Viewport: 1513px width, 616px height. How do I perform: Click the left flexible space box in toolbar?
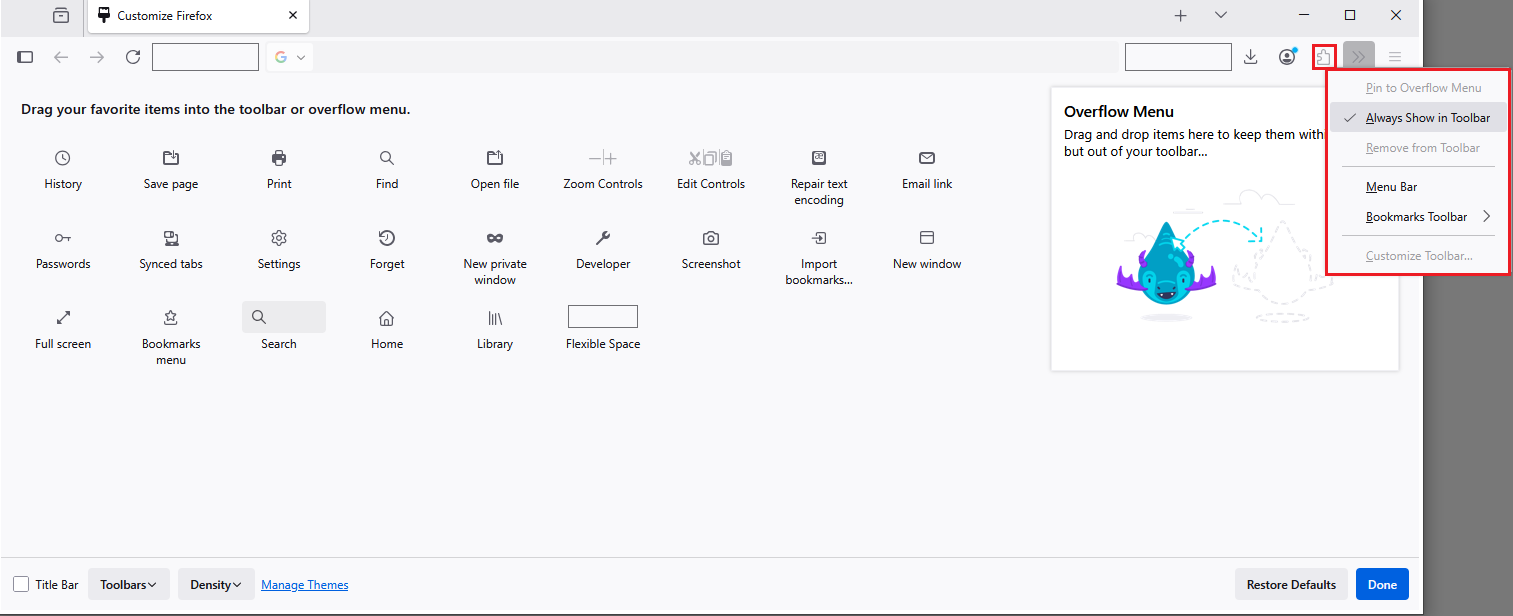pos(205,57)
